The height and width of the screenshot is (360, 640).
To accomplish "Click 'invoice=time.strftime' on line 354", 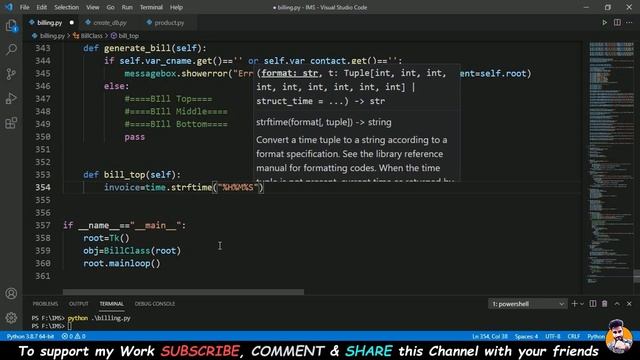I will [x=158, y=187].
